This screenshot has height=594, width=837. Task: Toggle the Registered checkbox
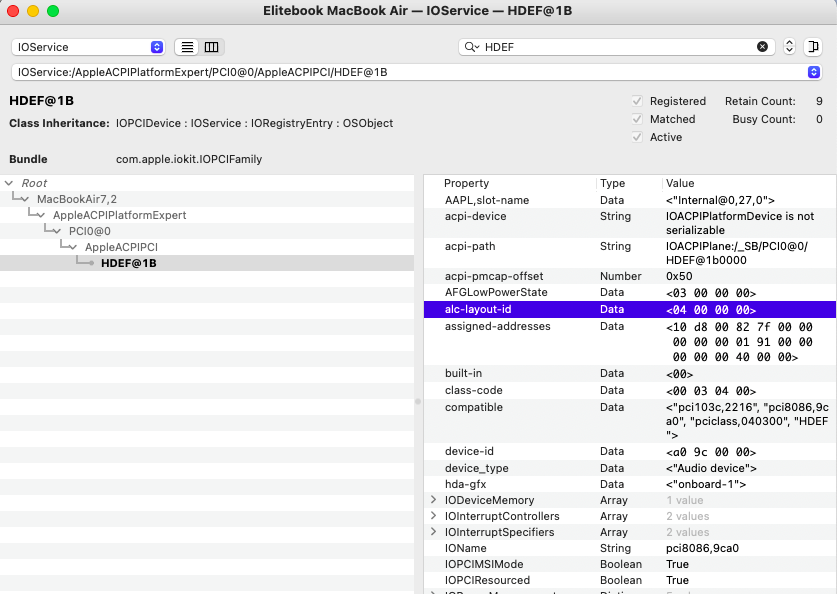pyautogui.click(x=637, y=101)
